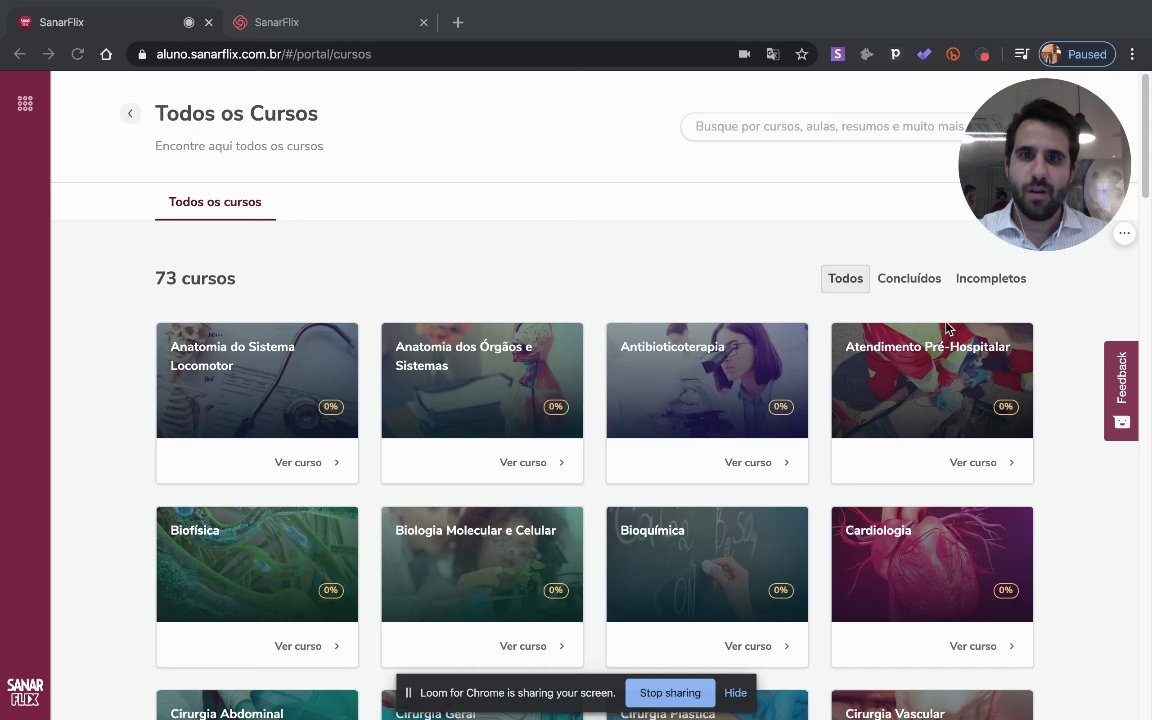Select the Todos os cursos tab

(215, 202)
